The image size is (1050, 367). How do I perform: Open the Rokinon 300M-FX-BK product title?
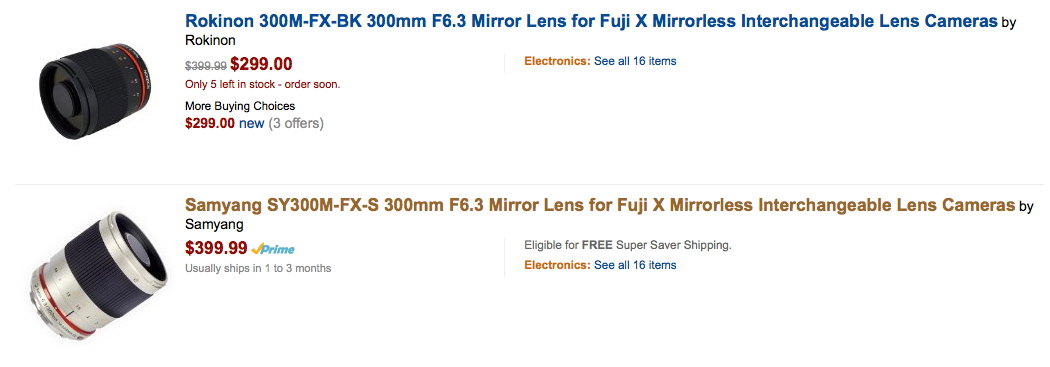pyautogui.click(x=591, y=21)
